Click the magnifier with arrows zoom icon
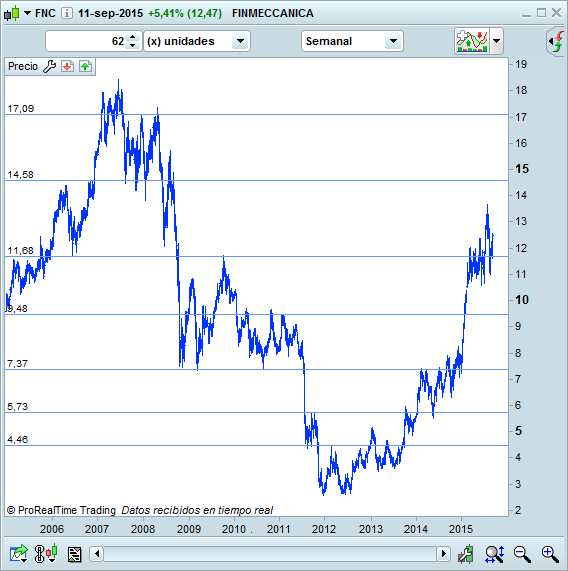 [494, 554]
